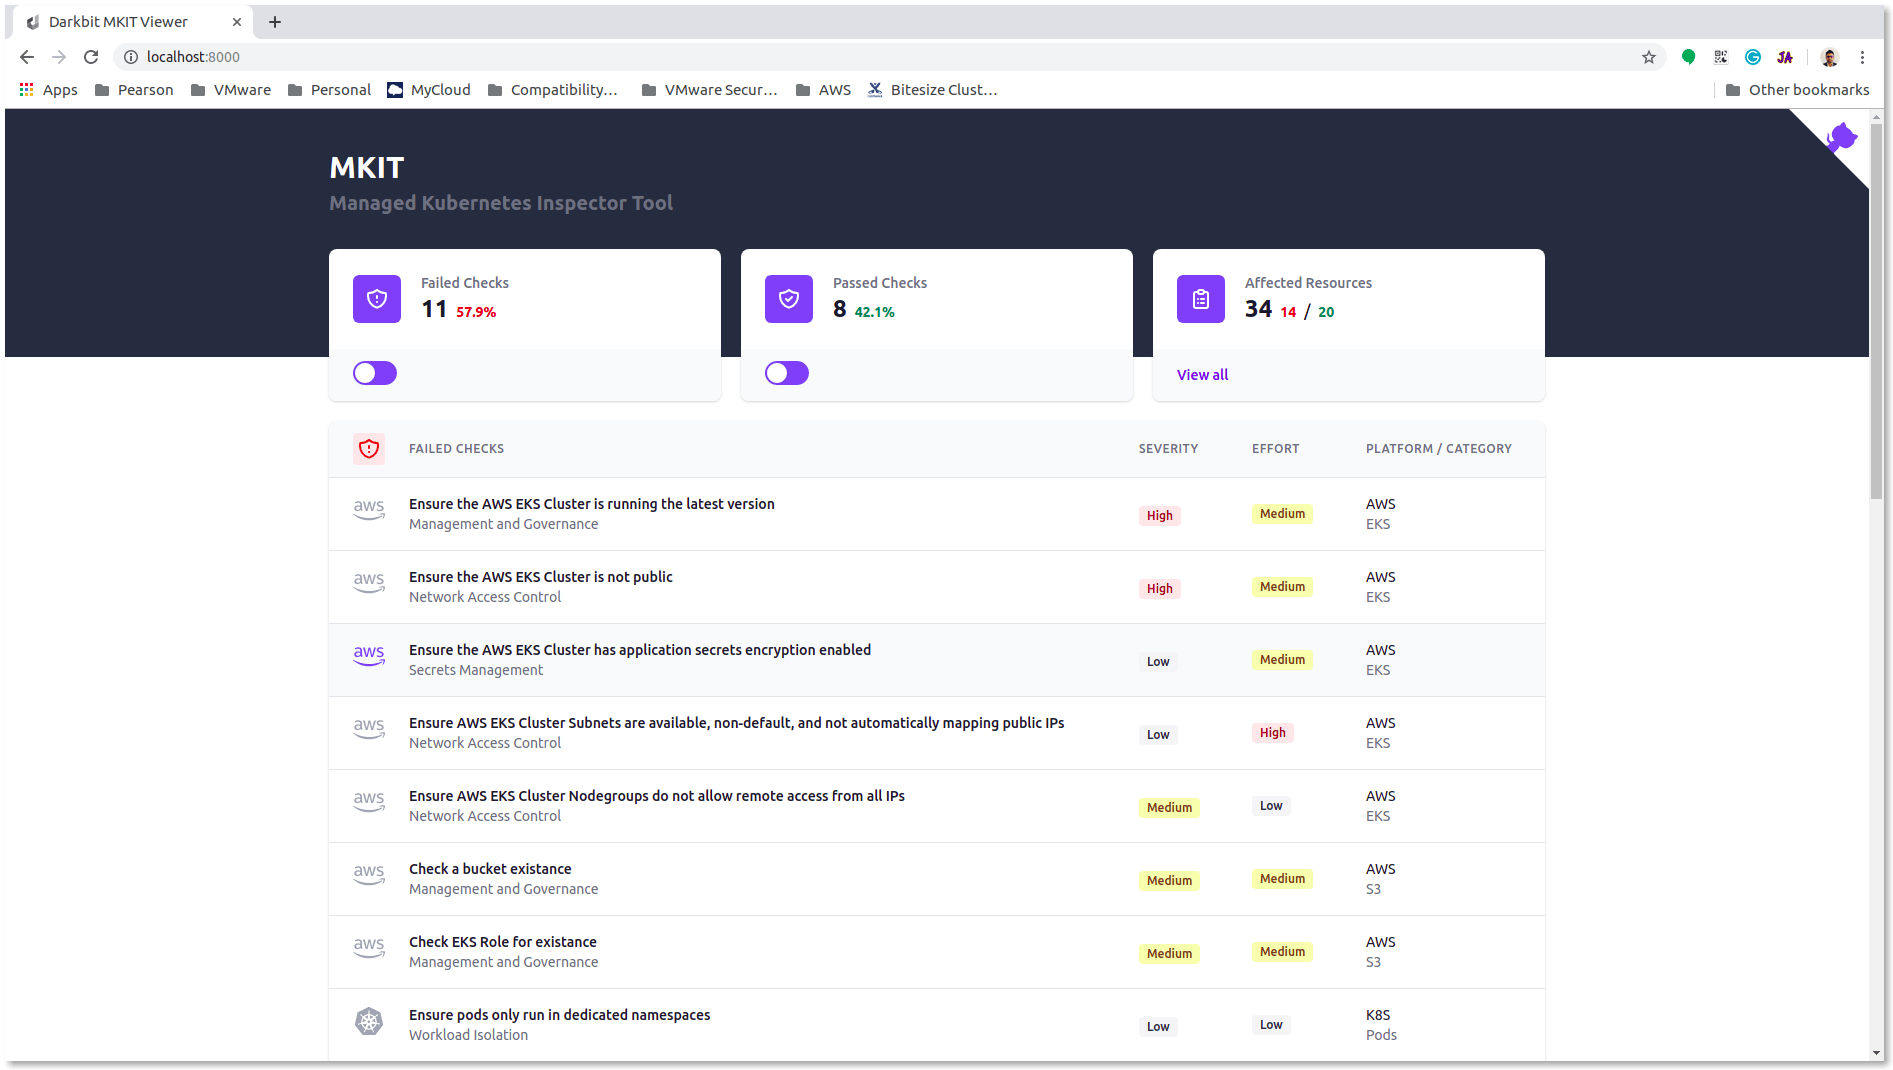
Task: Open the MyCloud bookmark
Action: pos(429,90)
